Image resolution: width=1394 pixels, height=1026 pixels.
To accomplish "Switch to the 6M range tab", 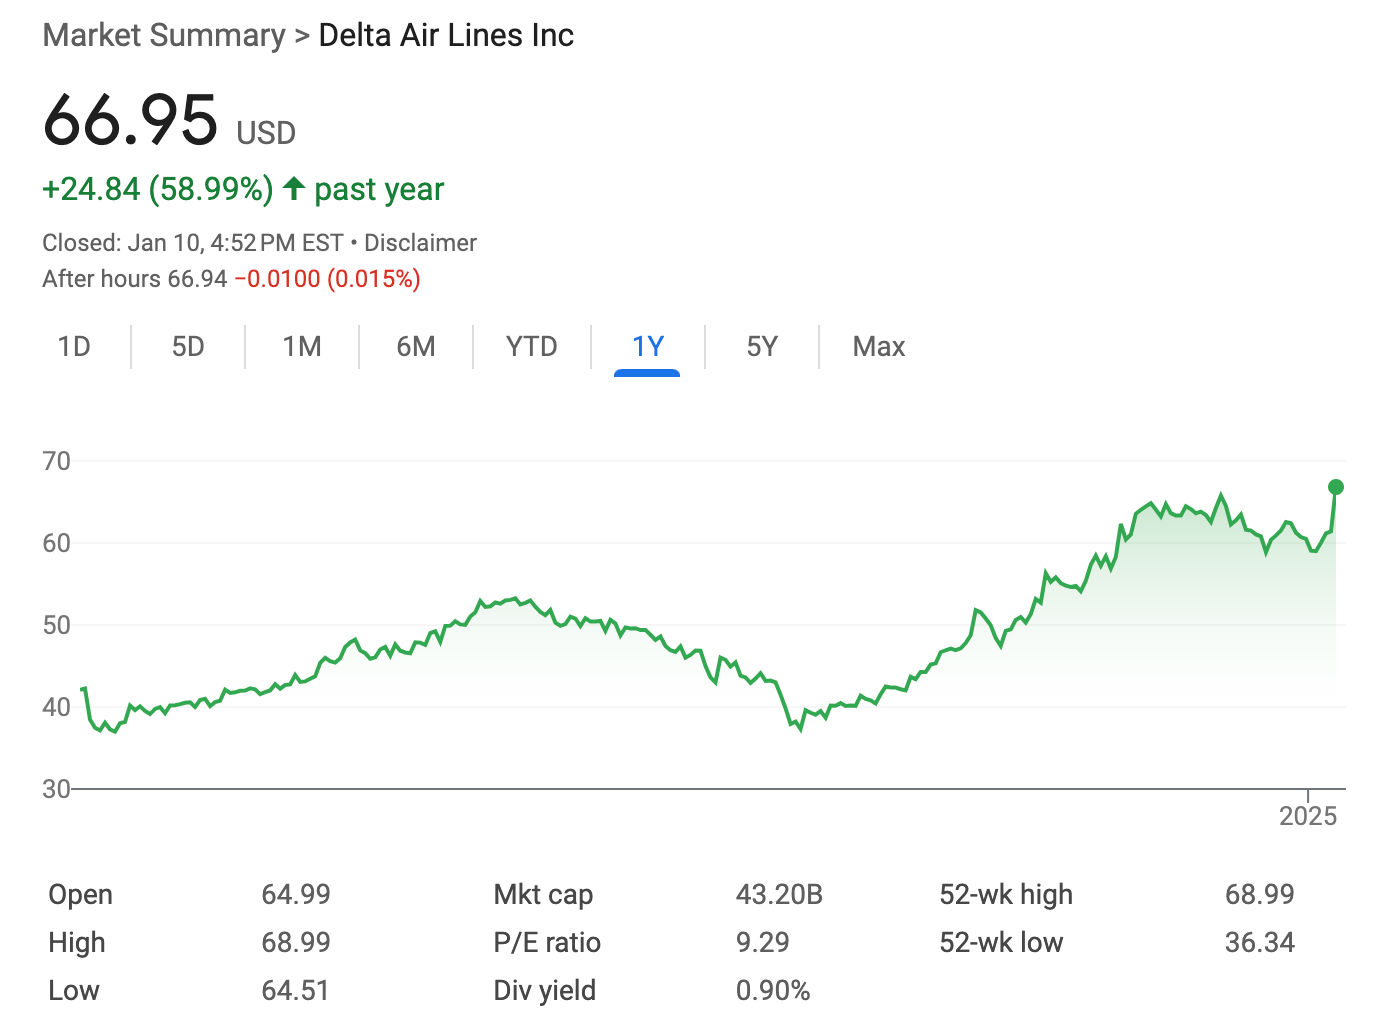I will [x=416, y=347].
